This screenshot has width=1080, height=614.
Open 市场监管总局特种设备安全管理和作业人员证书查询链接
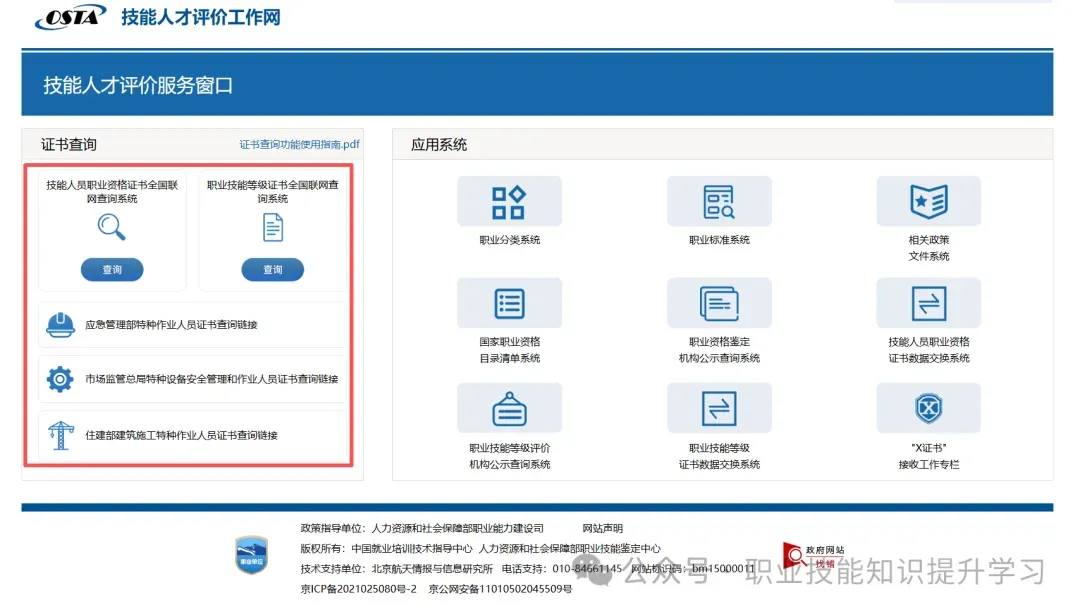point(192,379)
